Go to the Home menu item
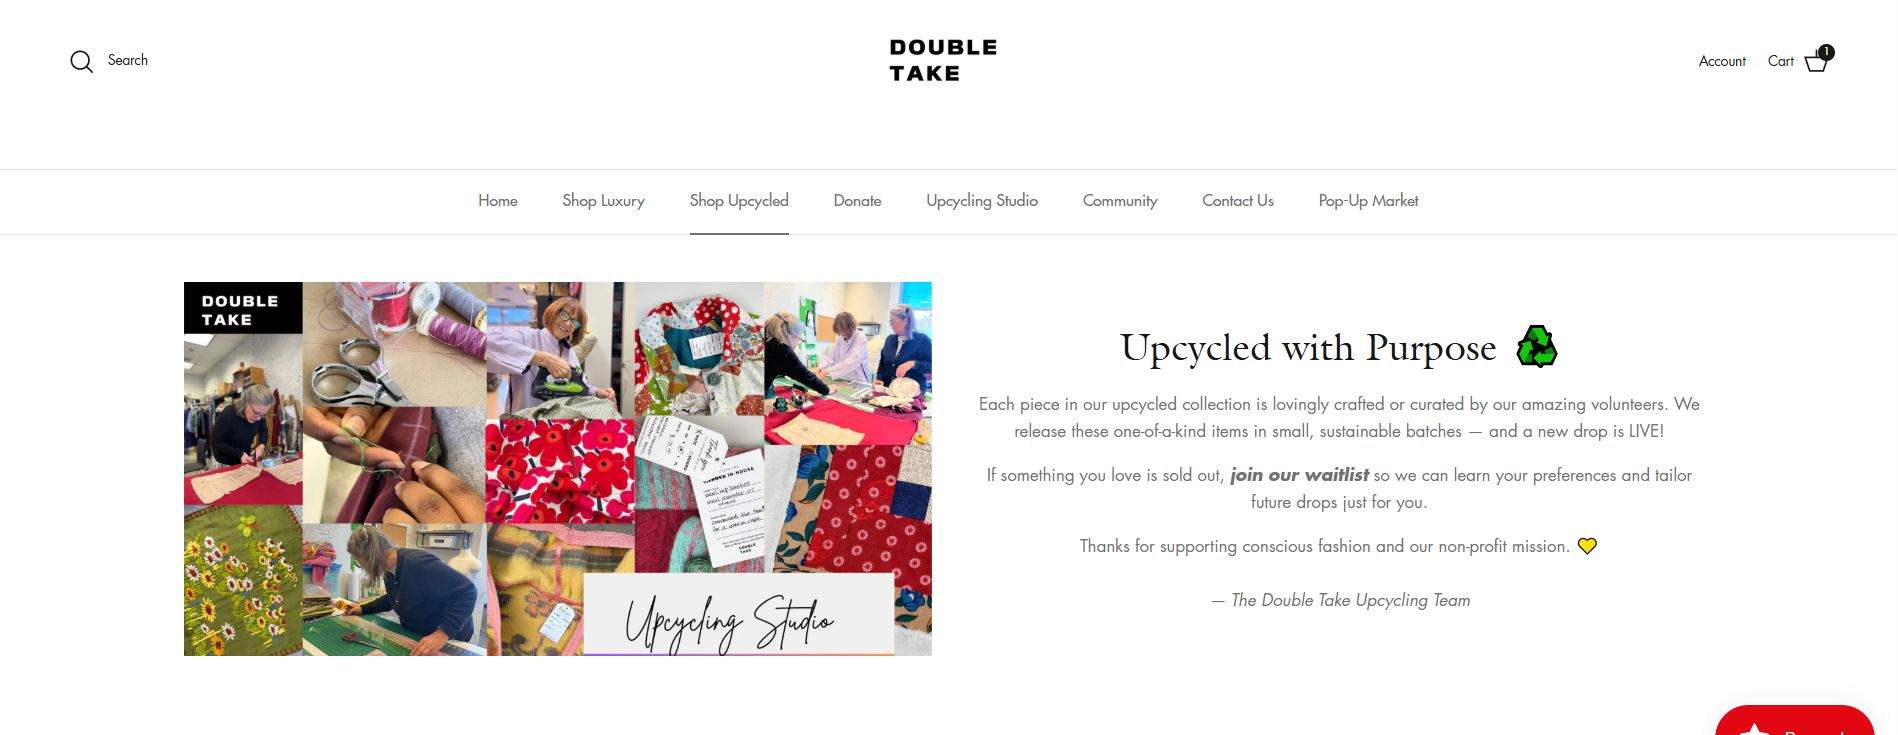This screenshot has height=735, width=1898. click(498, 201)
